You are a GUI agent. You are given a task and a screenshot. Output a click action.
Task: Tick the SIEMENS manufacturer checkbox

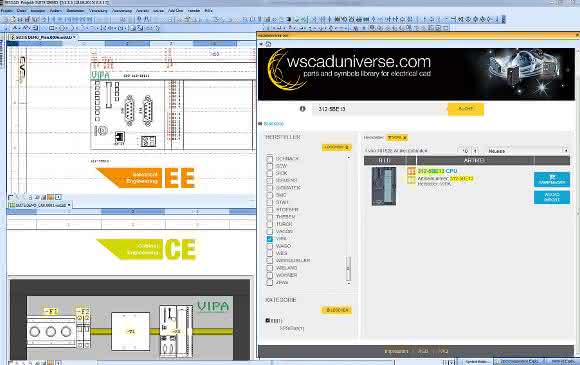point(270,180)
